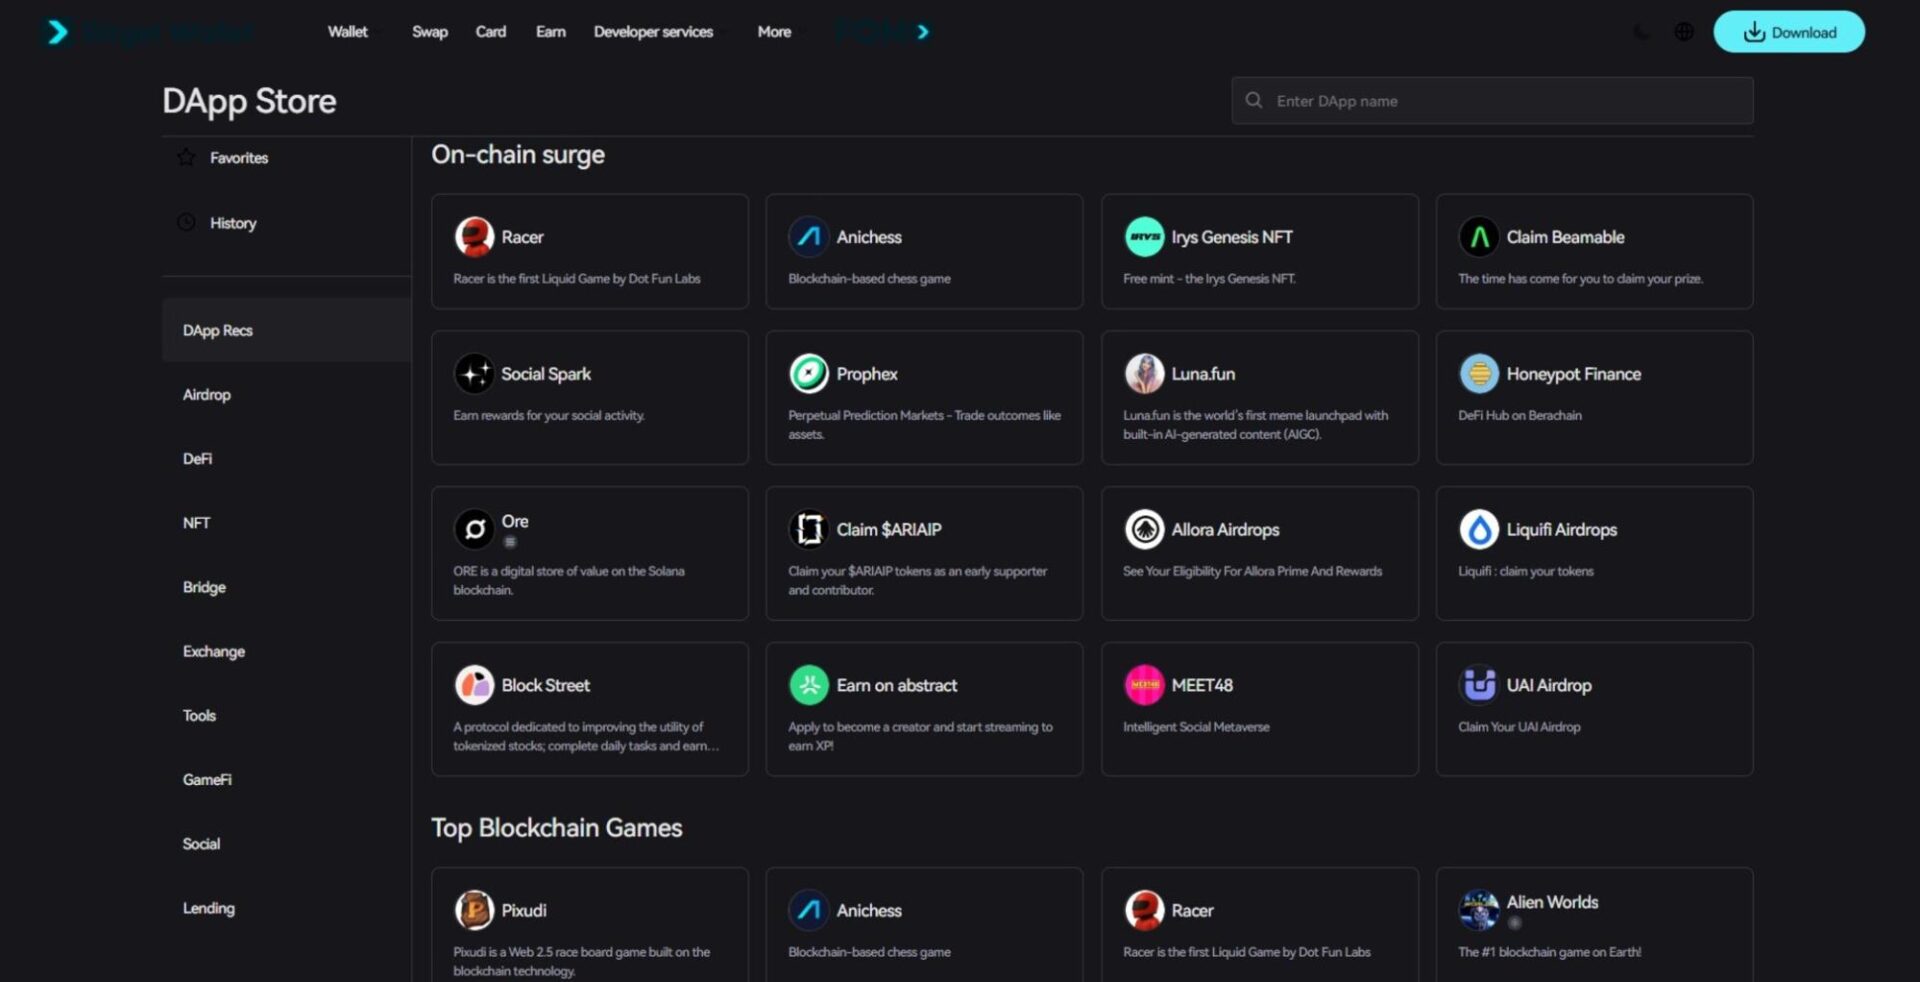Screen dimensions: 1920x982
Task: Click the Download button
Action: 1789,31
